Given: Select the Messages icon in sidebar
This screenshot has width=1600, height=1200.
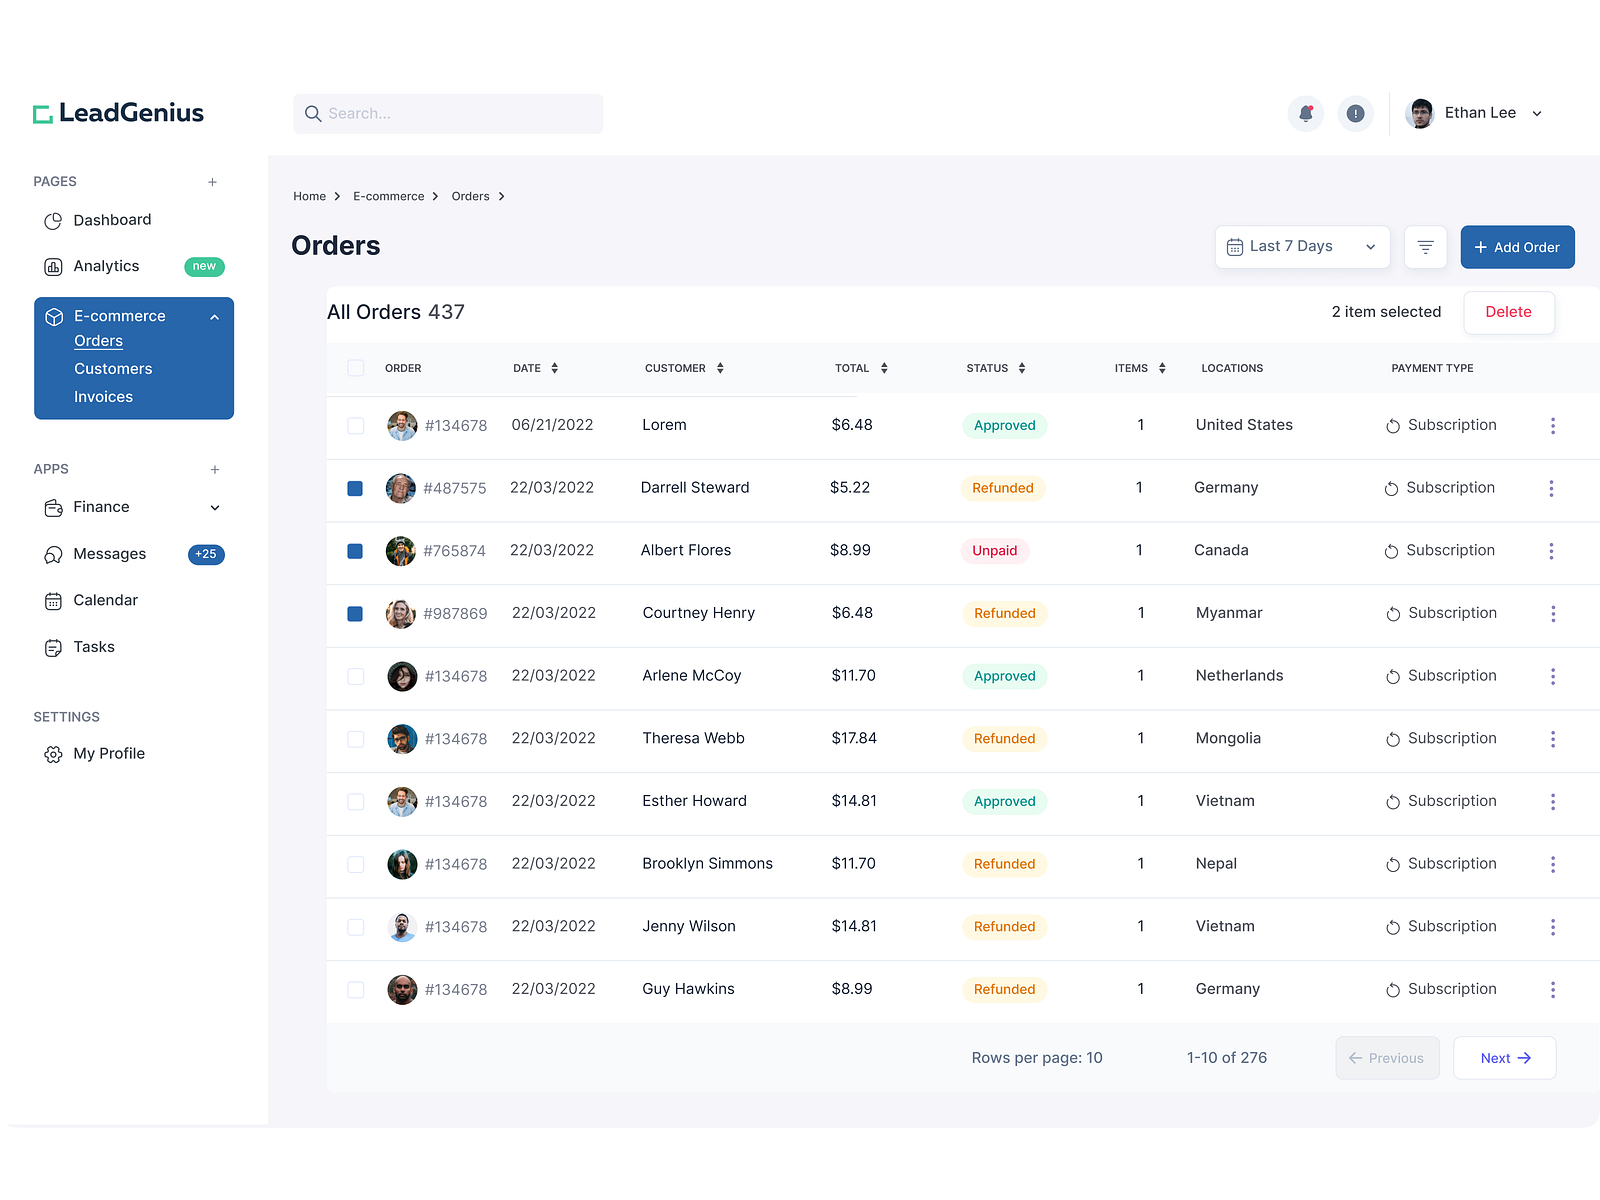Looking at the screenshot, I should pyautogui.click(x=53, y=554).
